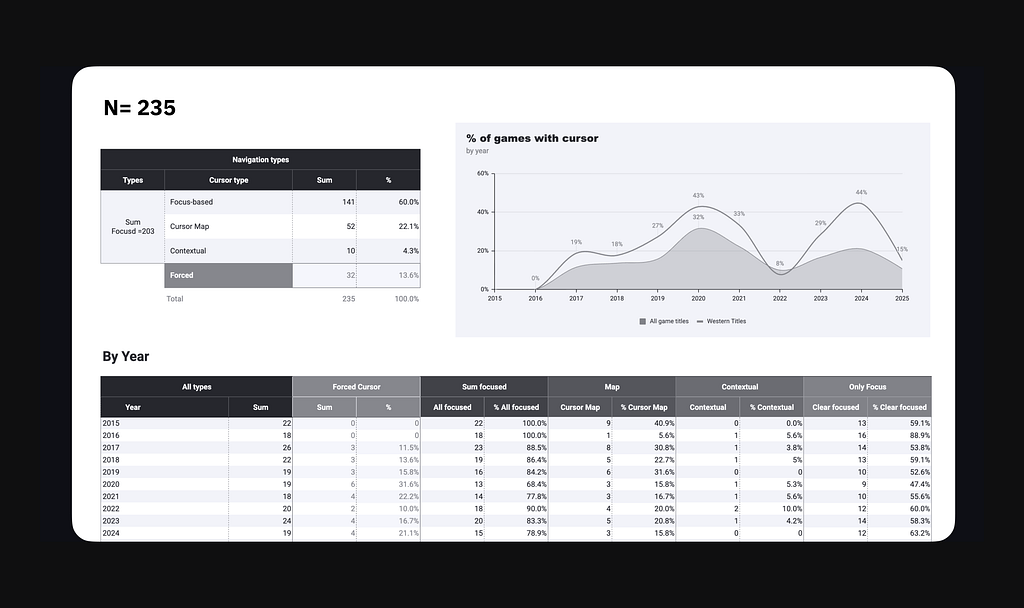Click the 15% data label on chart
The height and width of the screenshot is (608, 1024).
pyautogui.click(x=902, y=249)
